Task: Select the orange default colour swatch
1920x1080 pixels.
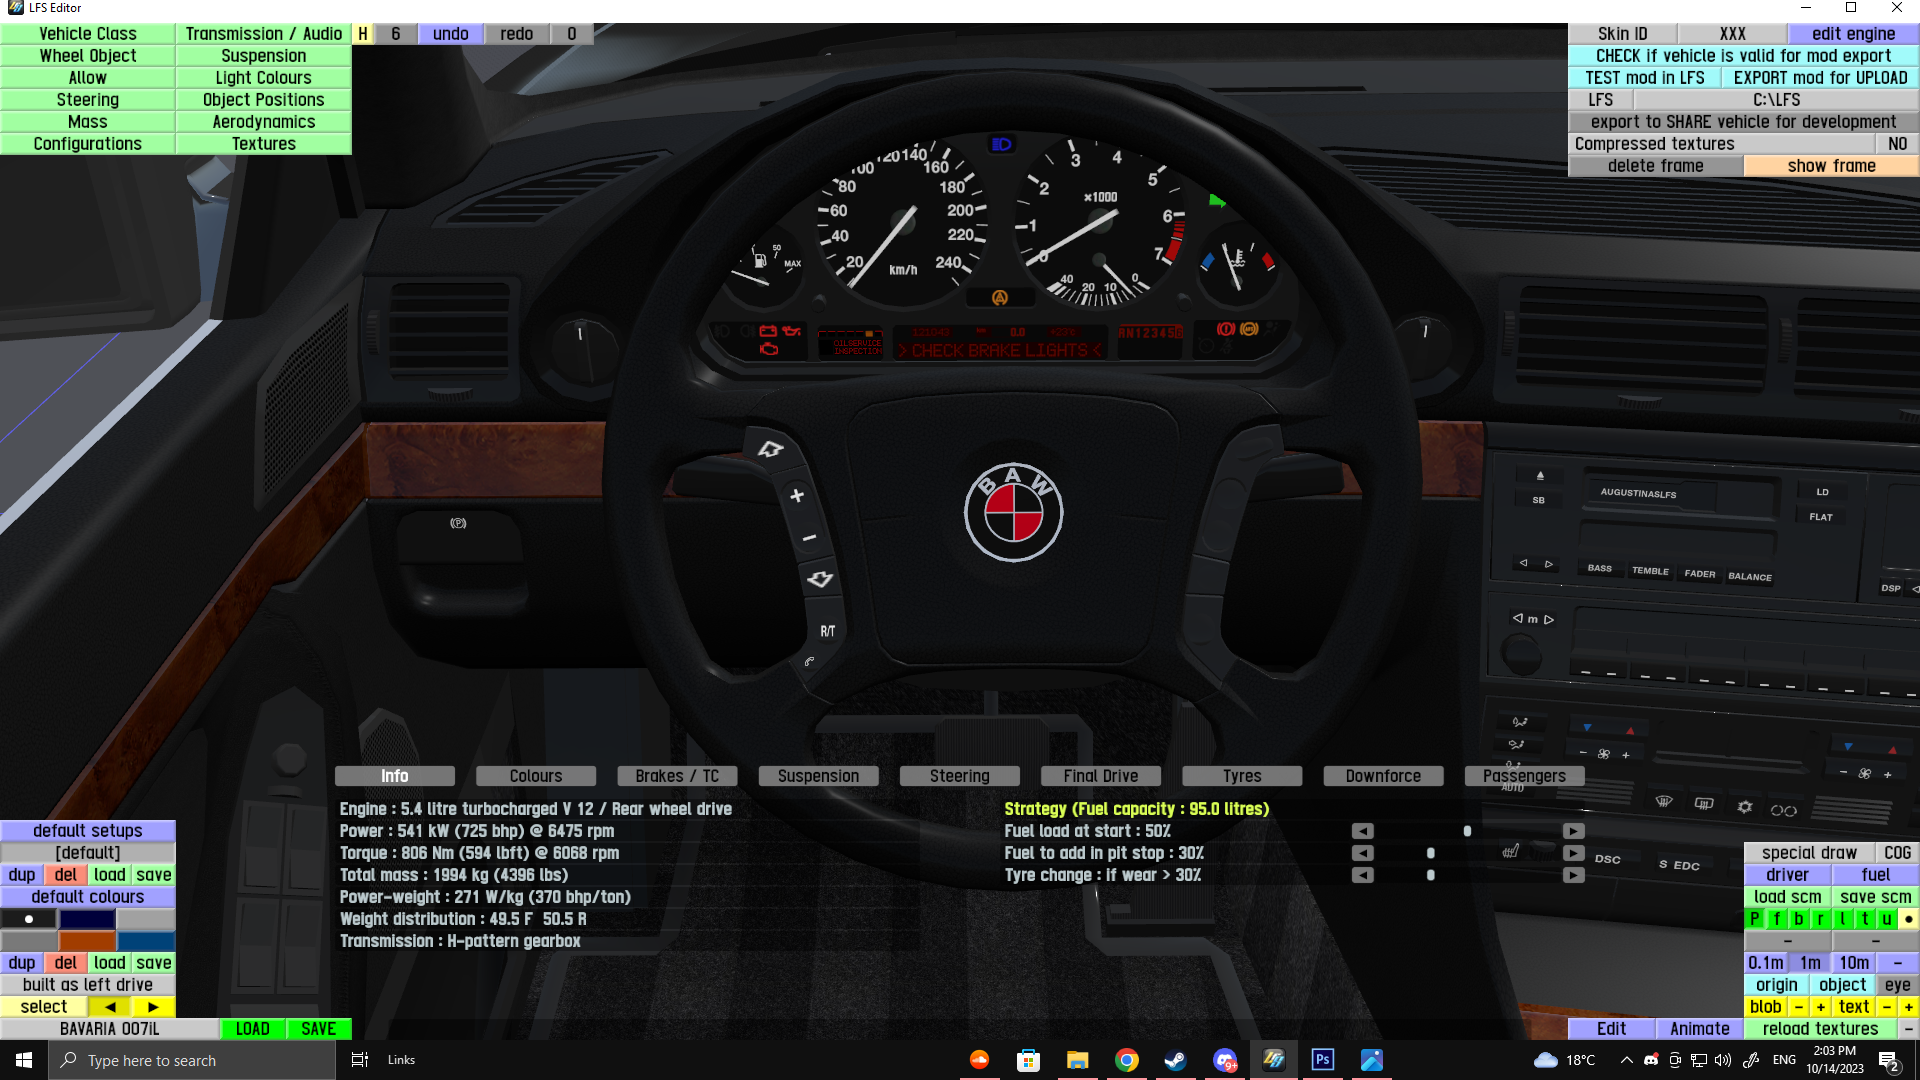Action: point(87,941)
